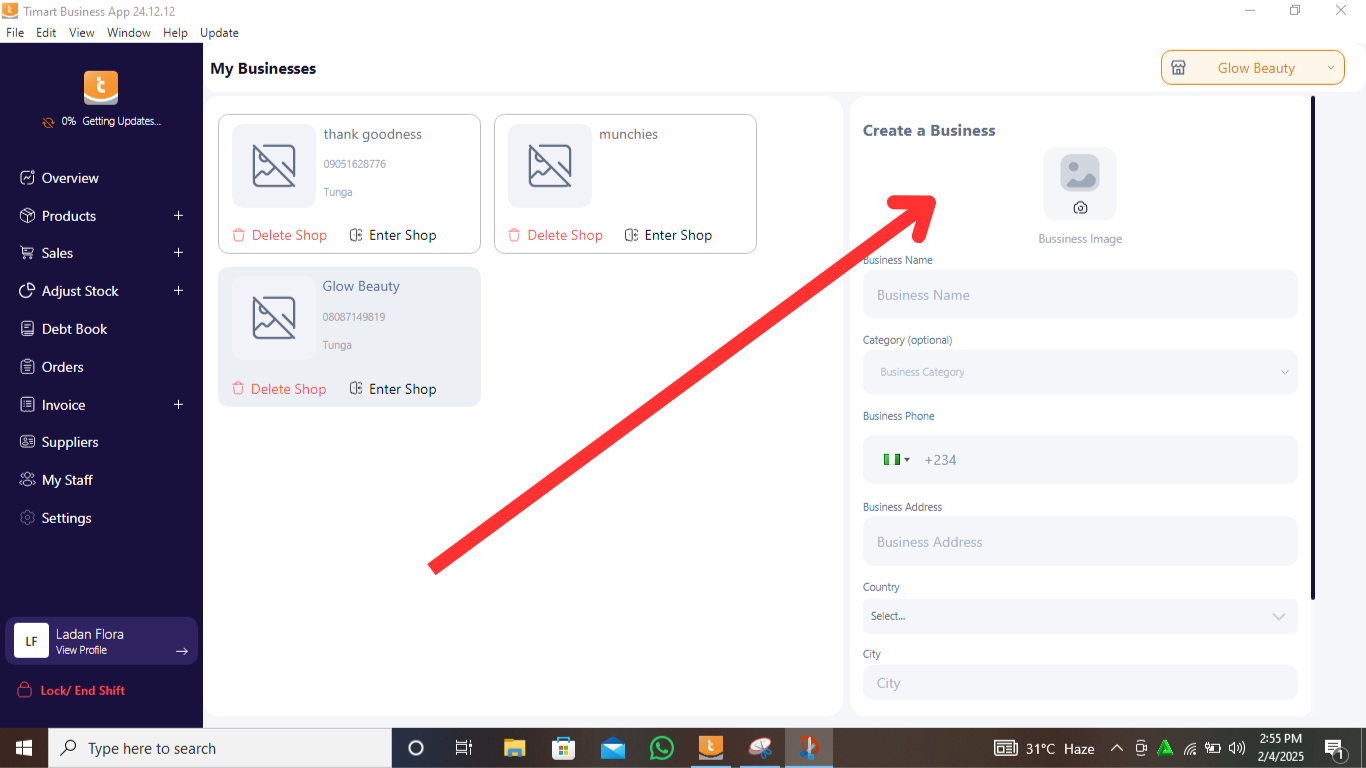The width and height of the screenshot is (1366, 768).
Task: Click the thank goodness shop image placeholder
Action: (274, 166)
